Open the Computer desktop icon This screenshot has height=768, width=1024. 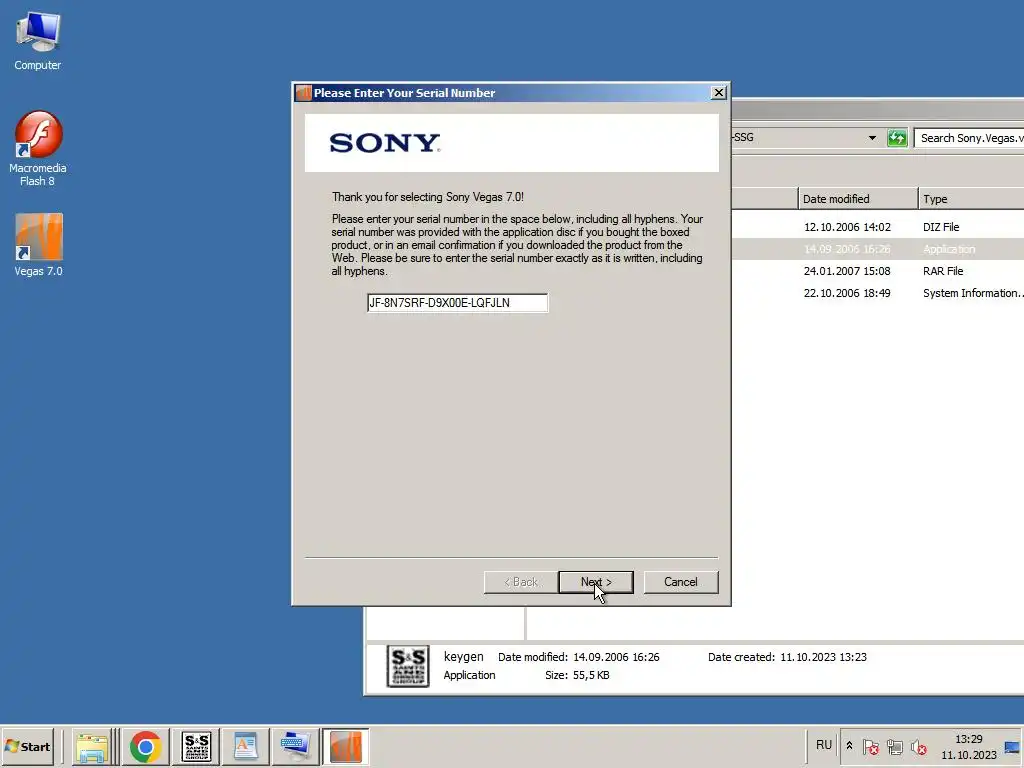[38, 40]
